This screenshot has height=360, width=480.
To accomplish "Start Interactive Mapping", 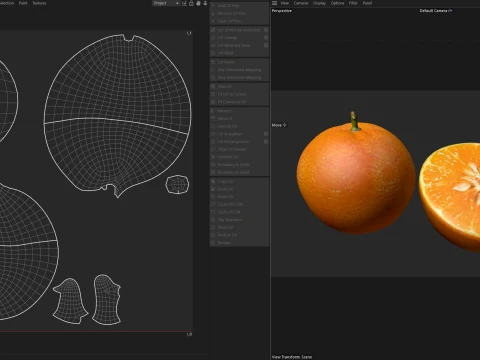I will [239, 70].
